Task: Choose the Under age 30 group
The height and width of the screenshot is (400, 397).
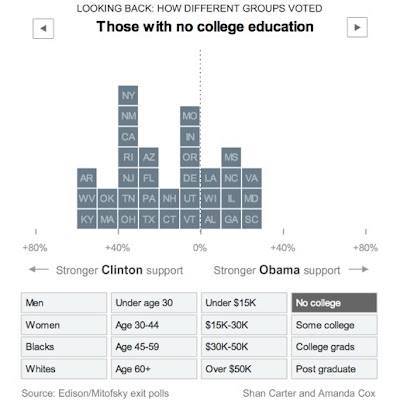Action: tap(154, 303)
